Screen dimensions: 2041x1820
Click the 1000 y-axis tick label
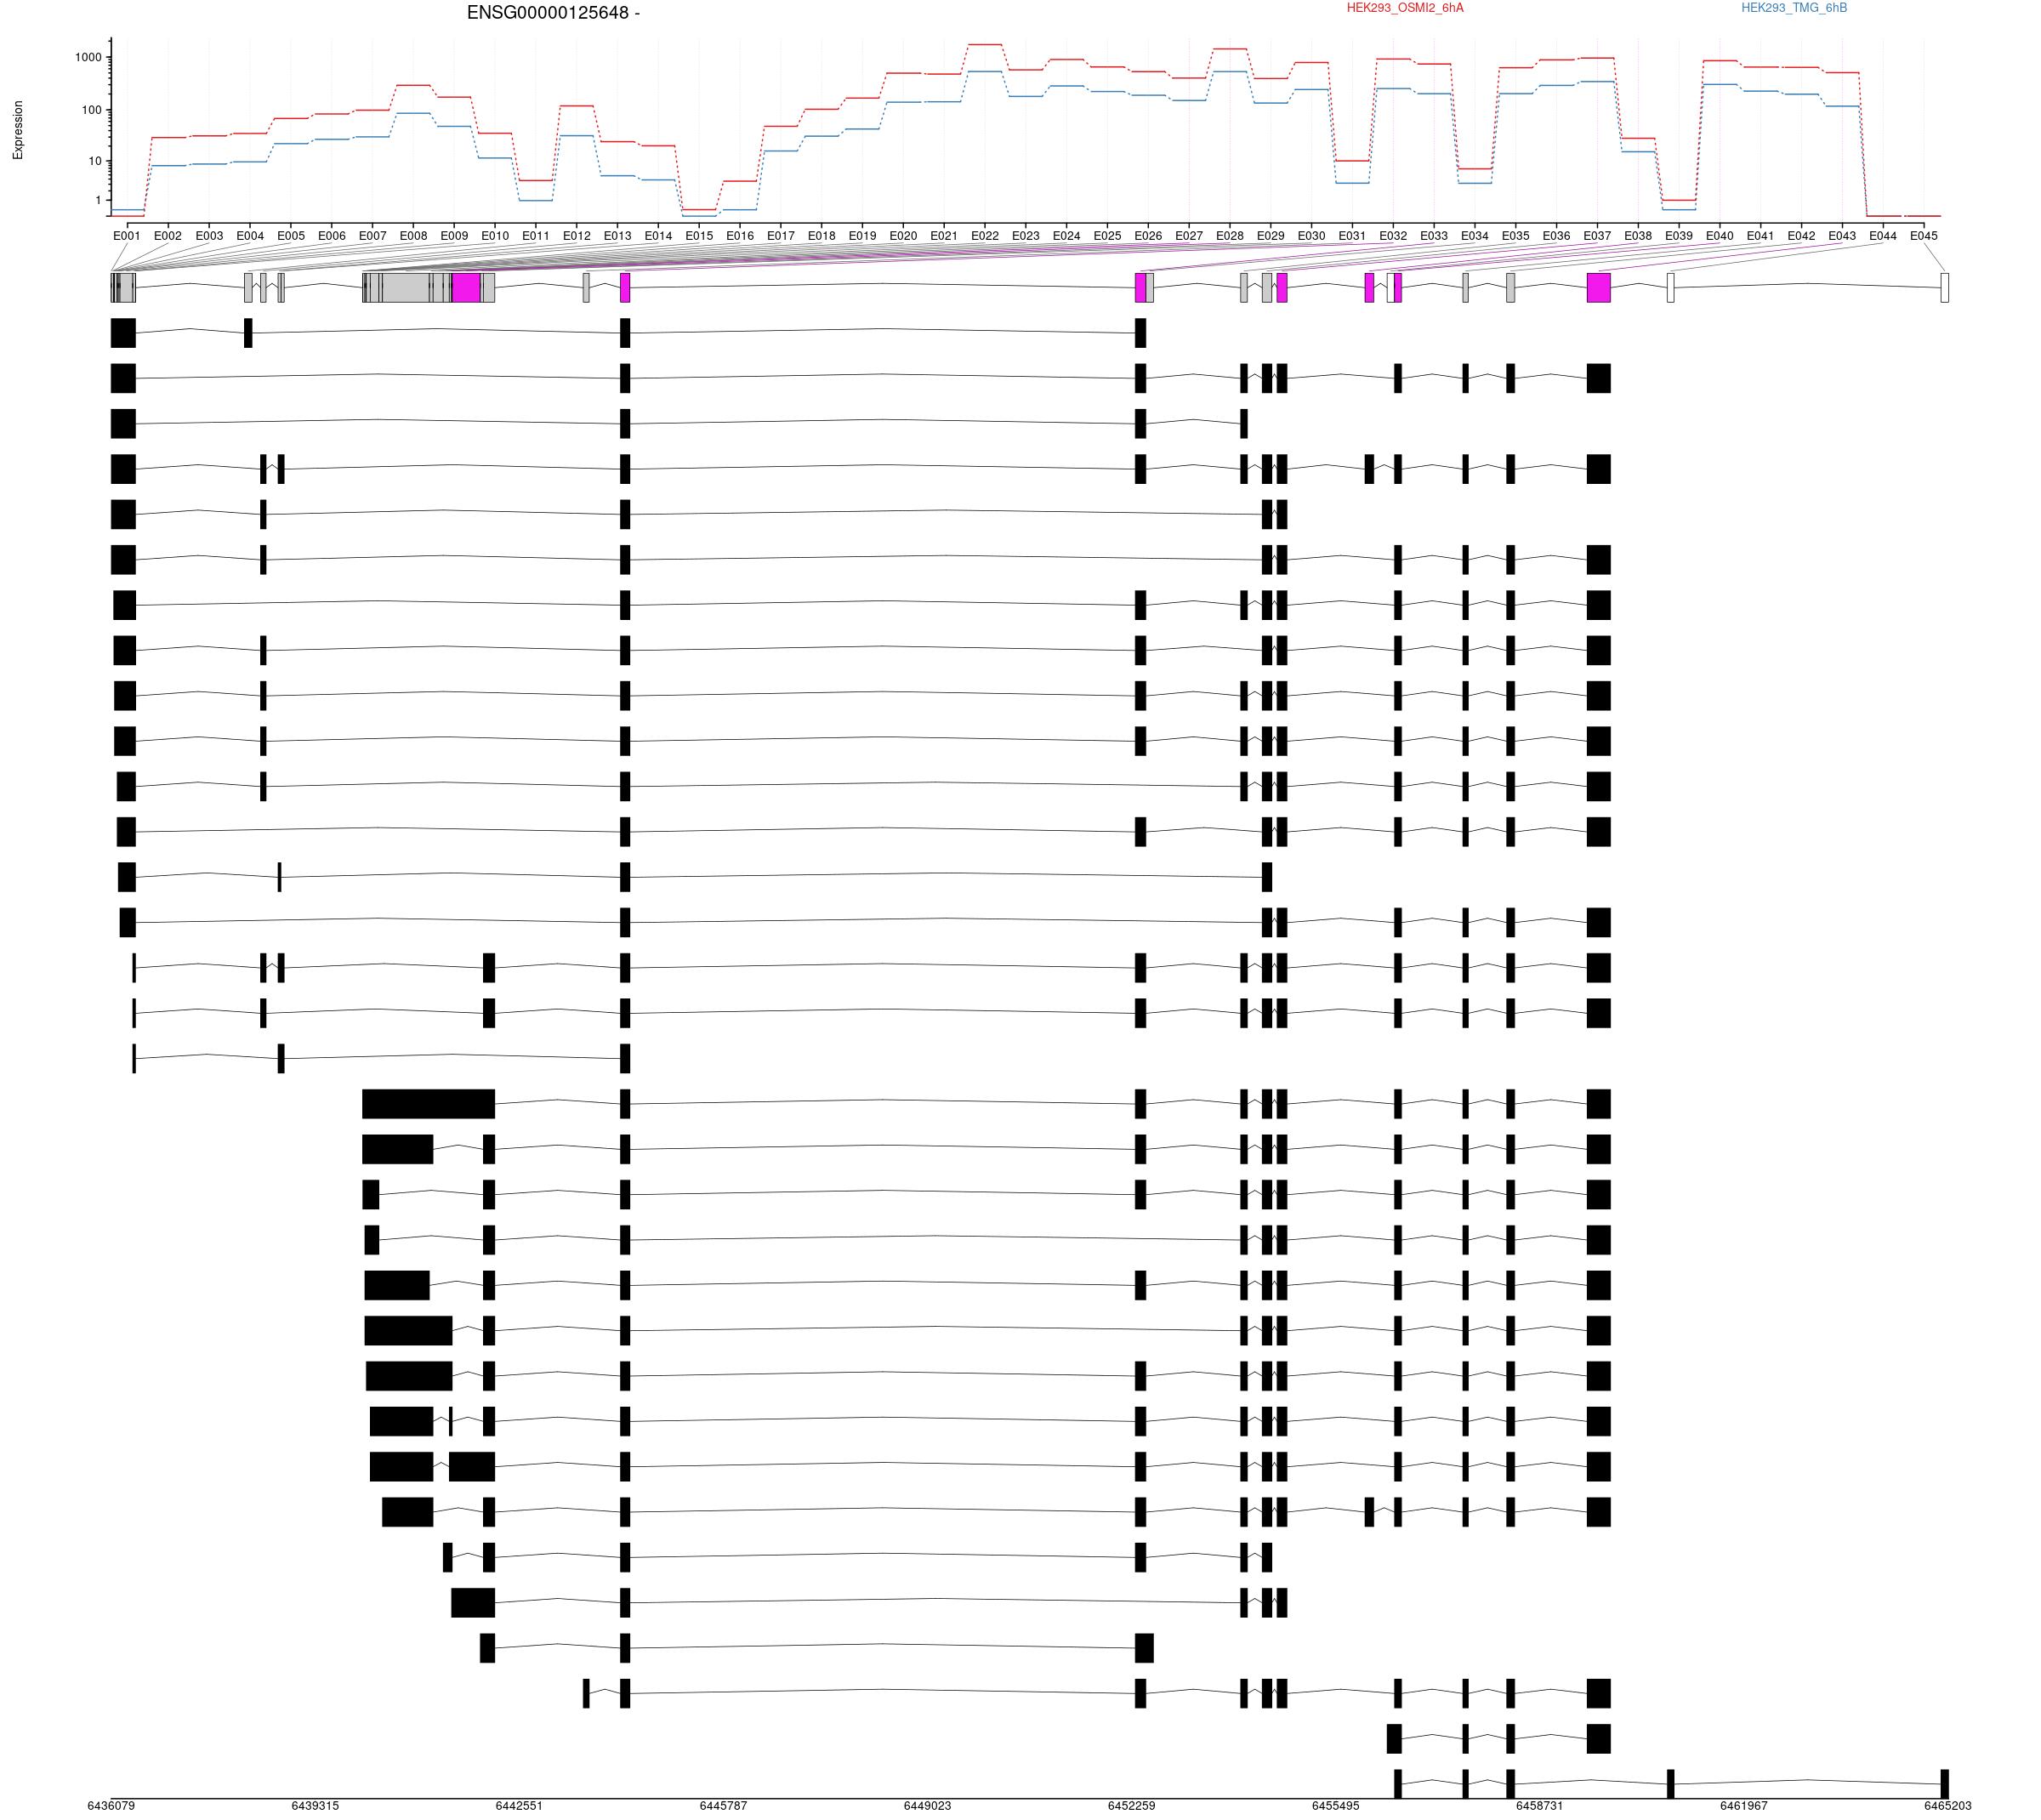88,58
